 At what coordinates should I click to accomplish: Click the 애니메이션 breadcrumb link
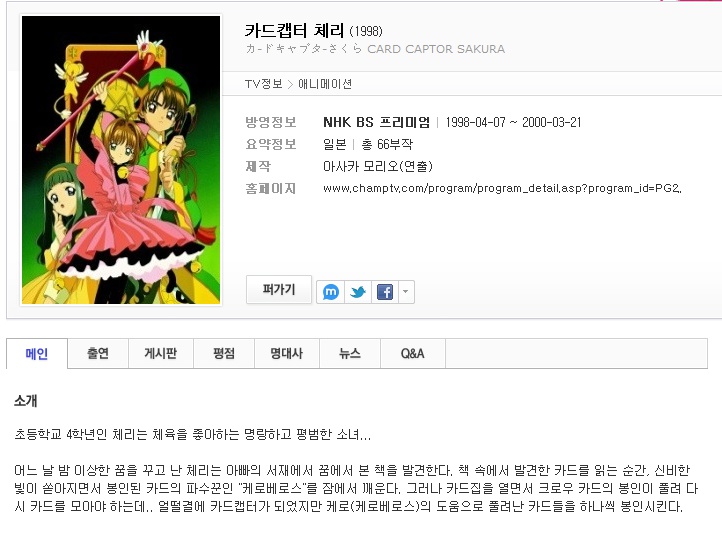coord(325,84)
